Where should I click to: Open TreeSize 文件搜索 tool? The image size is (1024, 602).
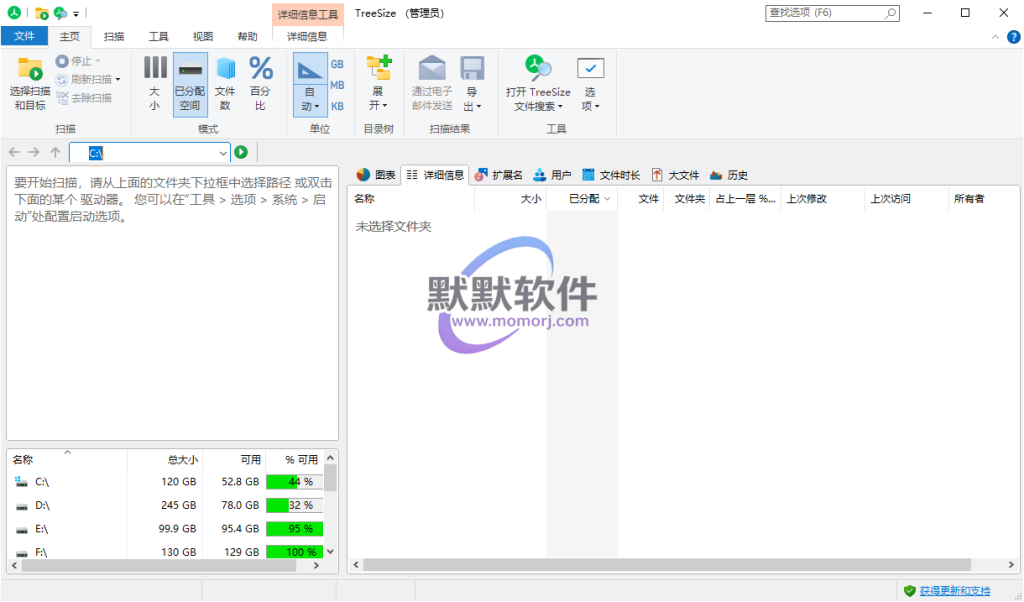point(538,69)
